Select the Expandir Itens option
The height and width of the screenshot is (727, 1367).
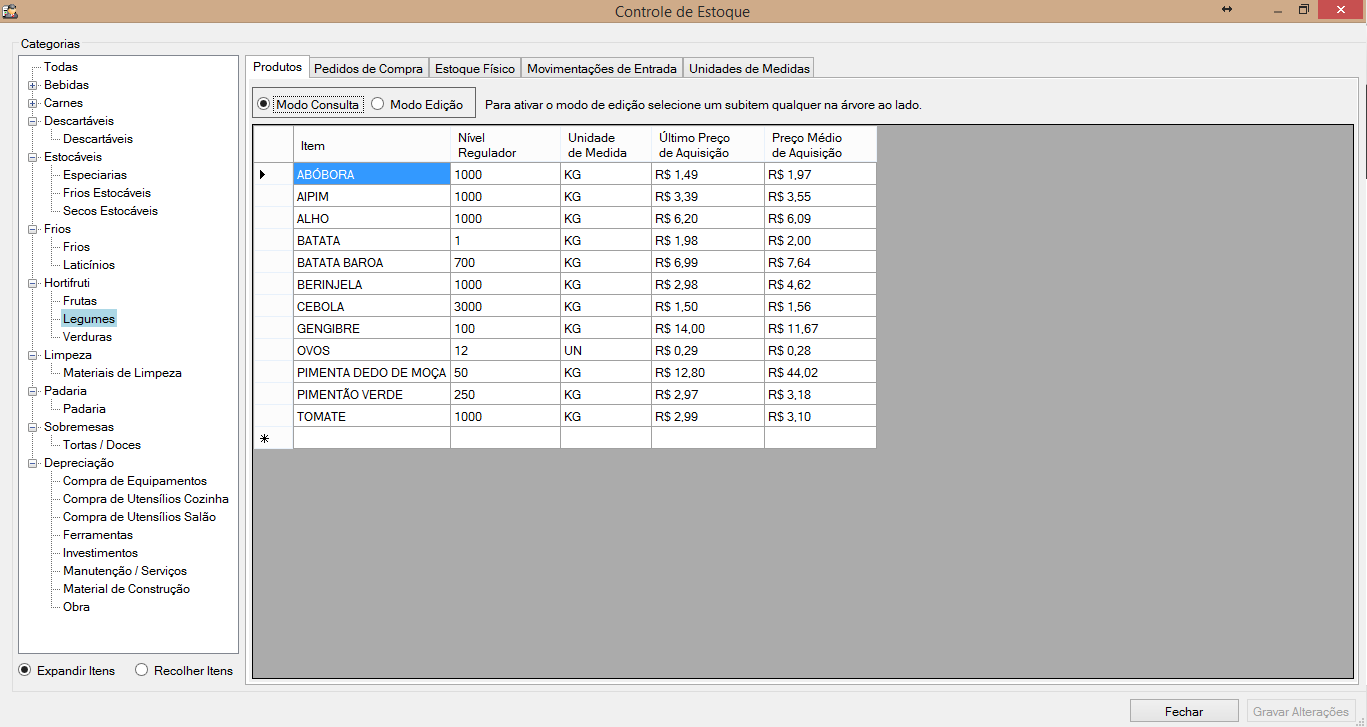[25, 671]
